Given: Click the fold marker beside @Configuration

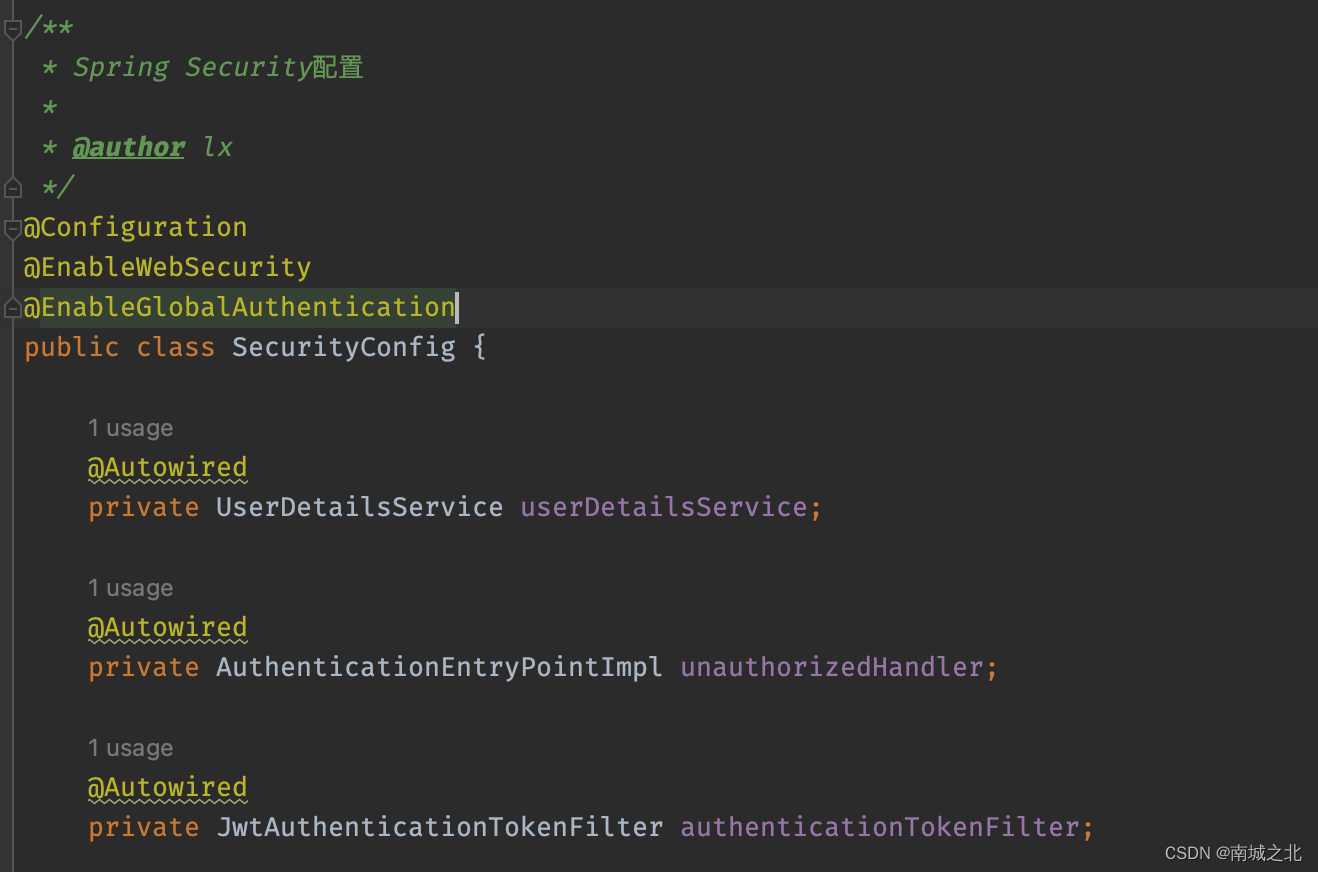Looking at the screenshot, I should click(12, 227).
